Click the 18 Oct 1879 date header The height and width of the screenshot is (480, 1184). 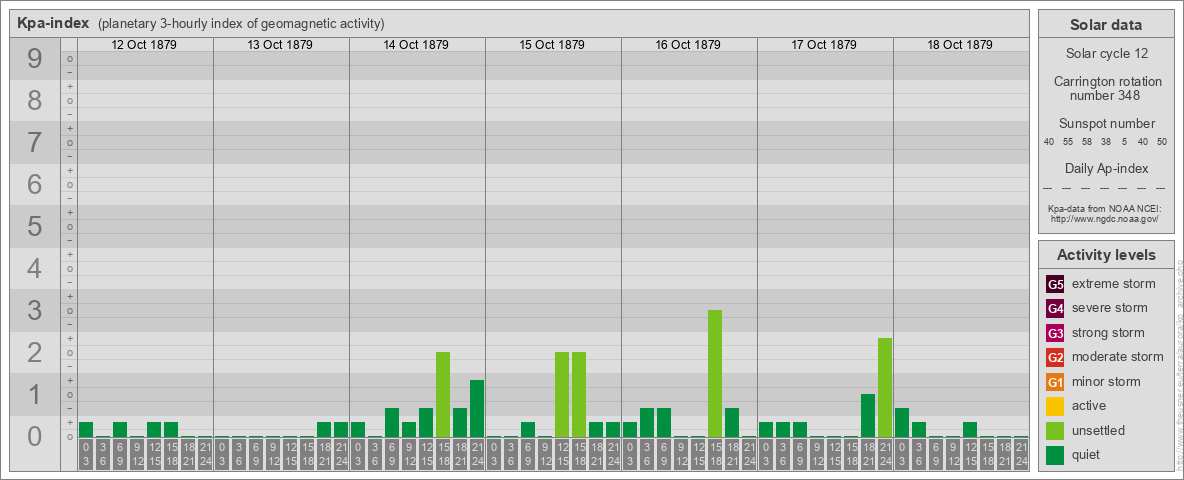click(959, 45)
